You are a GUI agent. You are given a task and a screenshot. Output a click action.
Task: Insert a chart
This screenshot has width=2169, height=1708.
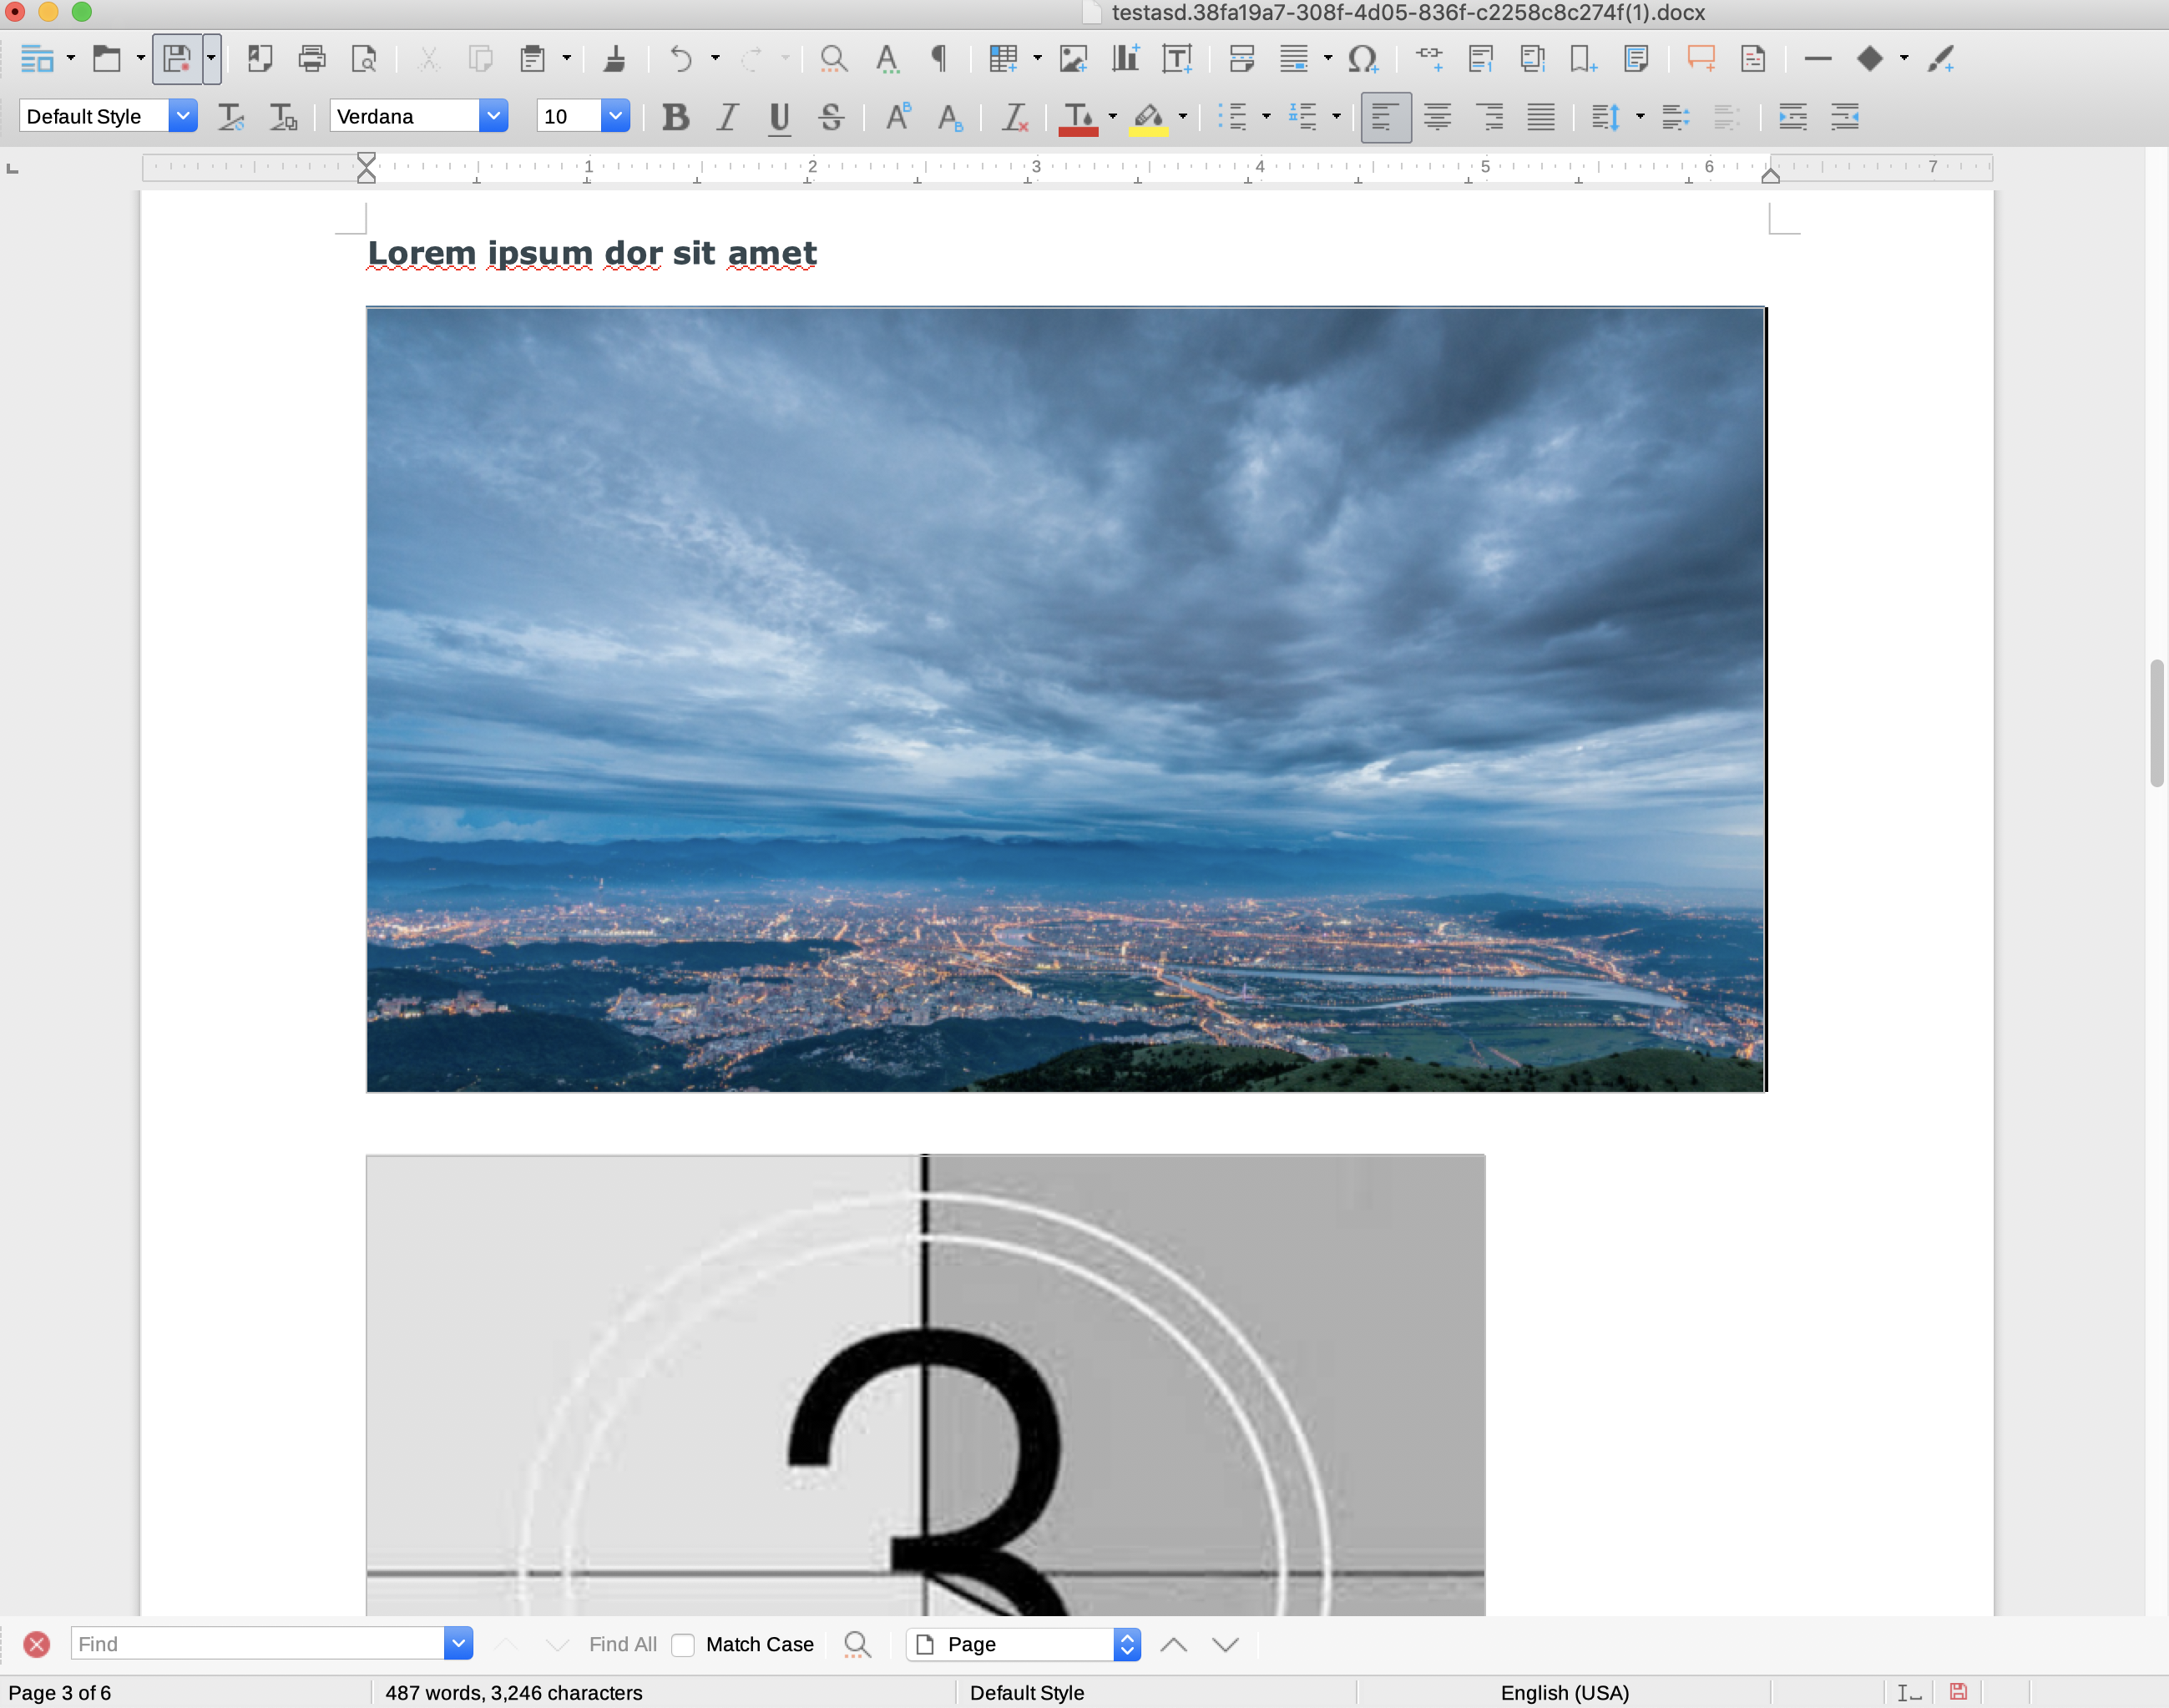pyautogui.click(x=1126, y=59)
